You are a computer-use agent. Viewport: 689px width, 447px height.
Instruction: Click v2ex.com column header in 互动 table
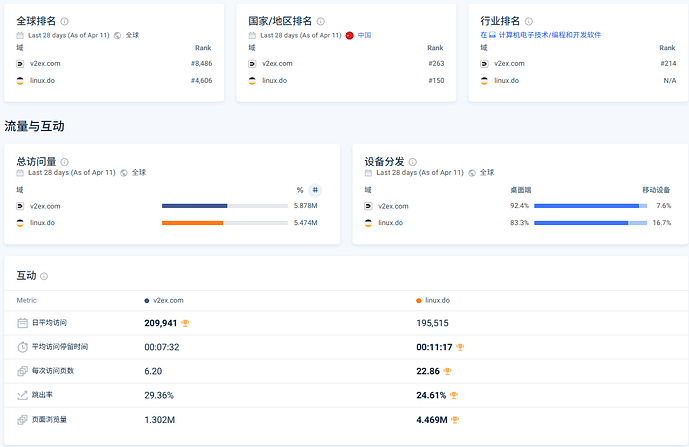pos(164,301)
